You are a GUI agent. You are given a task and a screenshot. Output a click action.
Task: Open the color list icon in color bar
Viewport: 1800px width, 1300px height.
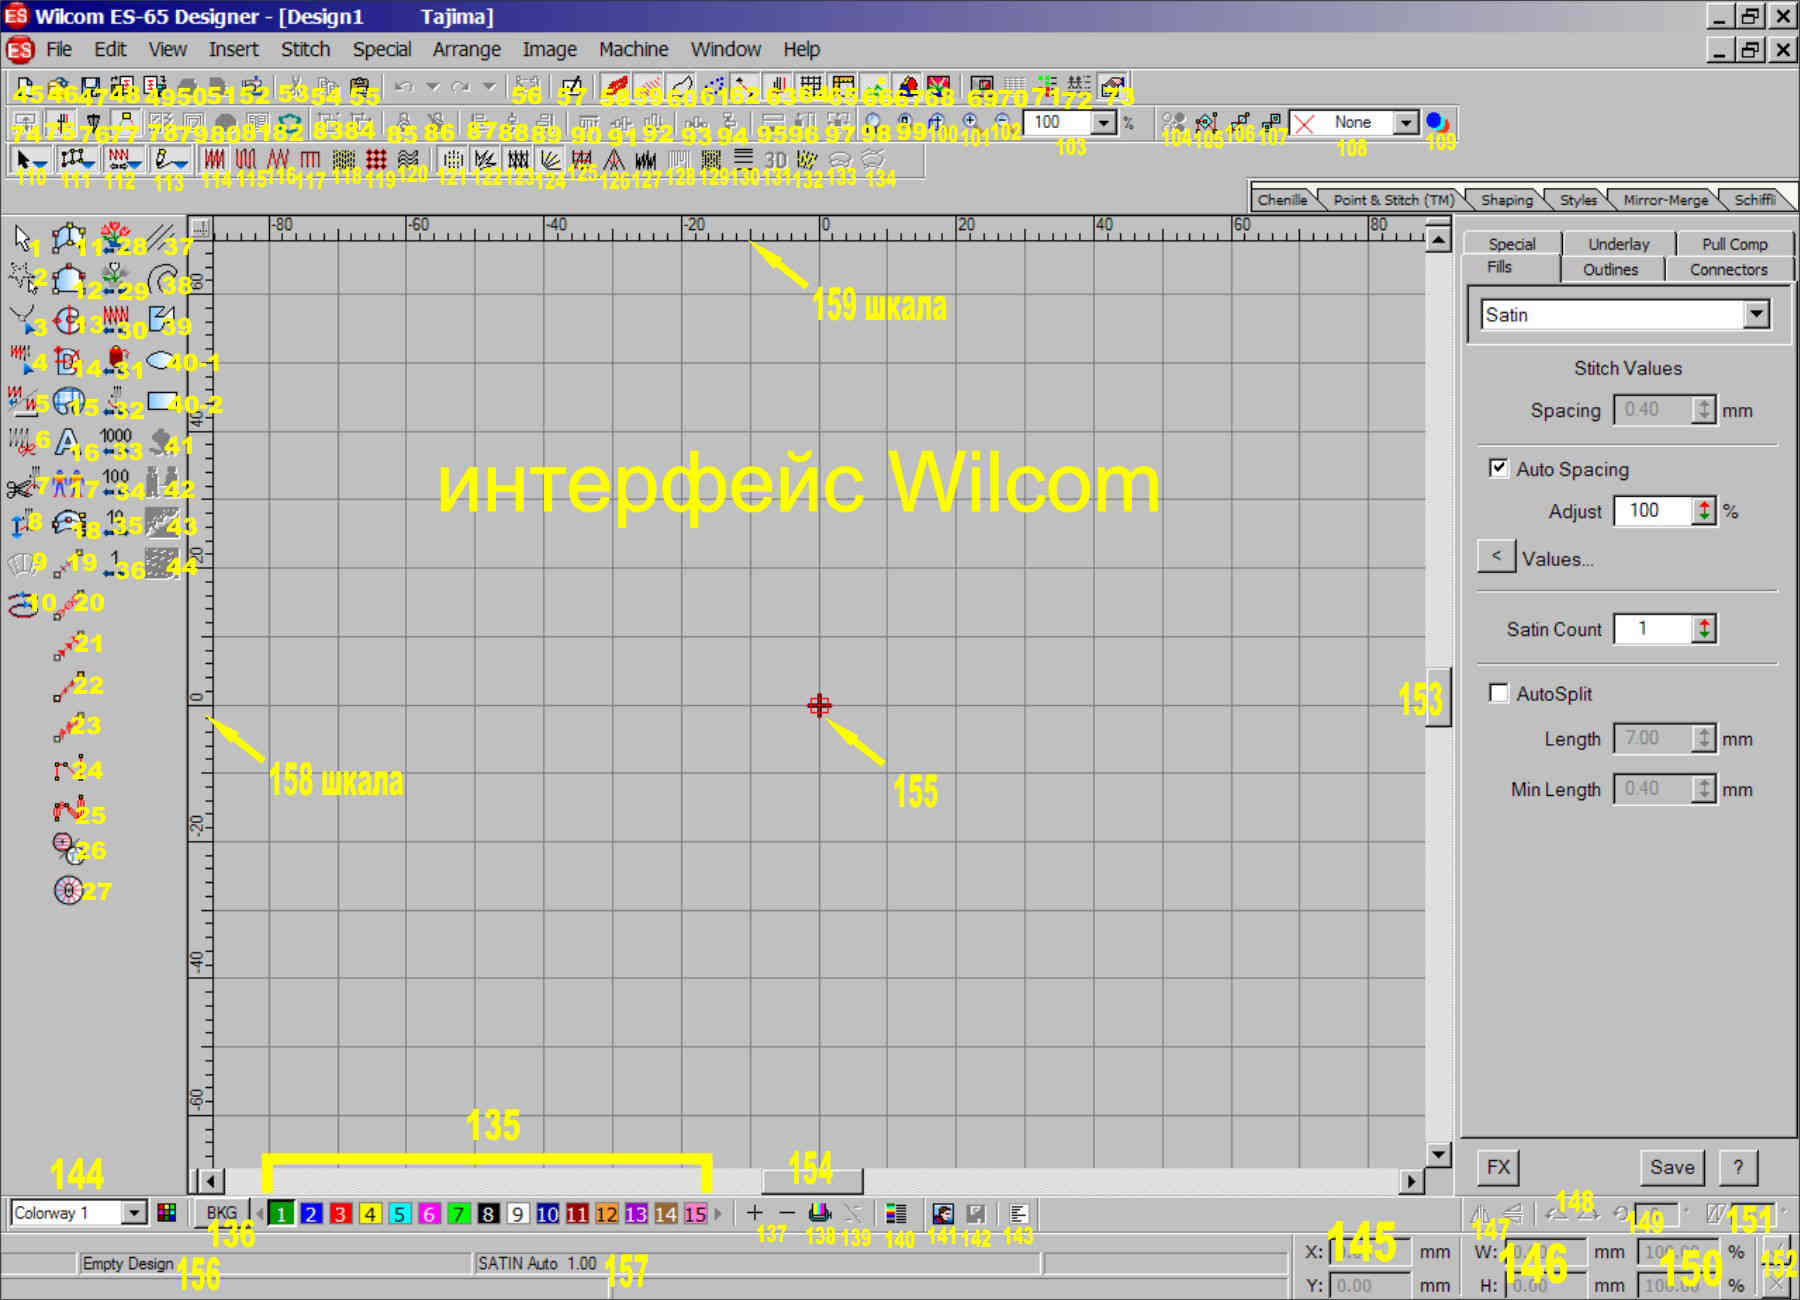(x=896, y=1214)
